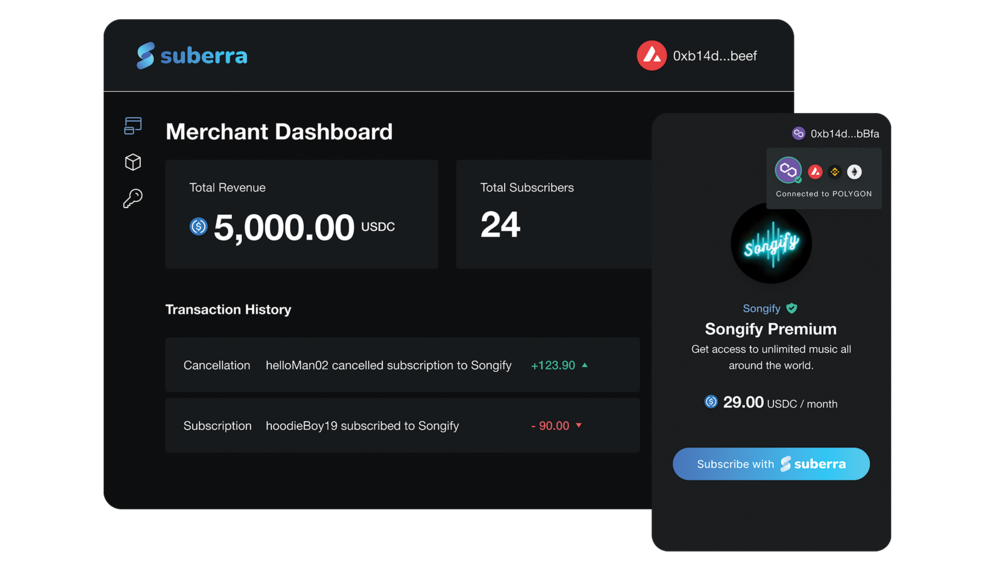
Task: Click Polygon icon beside 0xb14d...bBfa
Action: 798,133
